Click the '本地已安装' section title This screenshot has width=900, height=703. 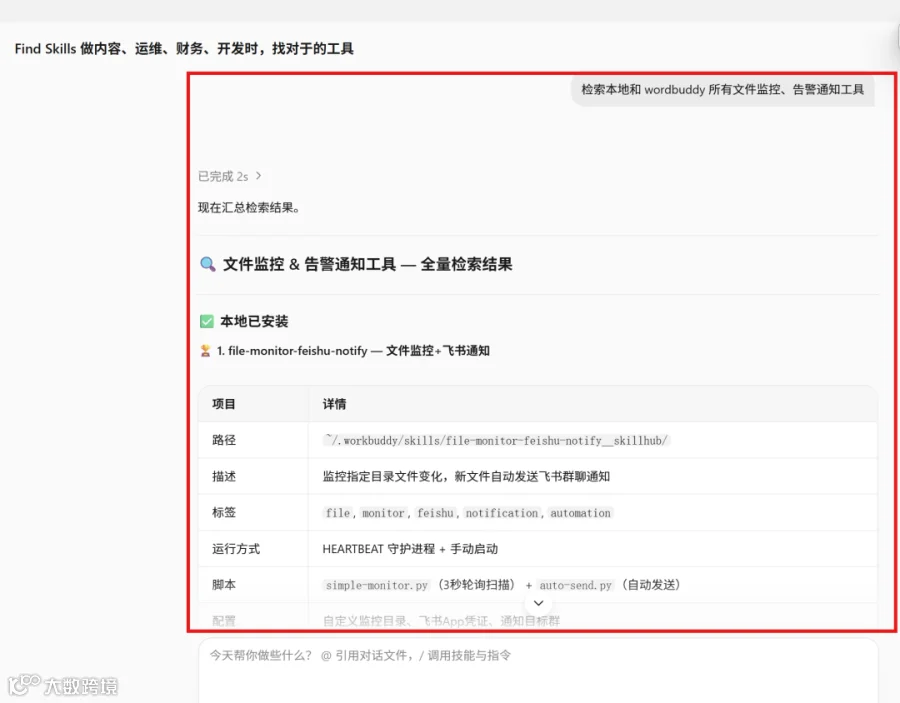254,321
